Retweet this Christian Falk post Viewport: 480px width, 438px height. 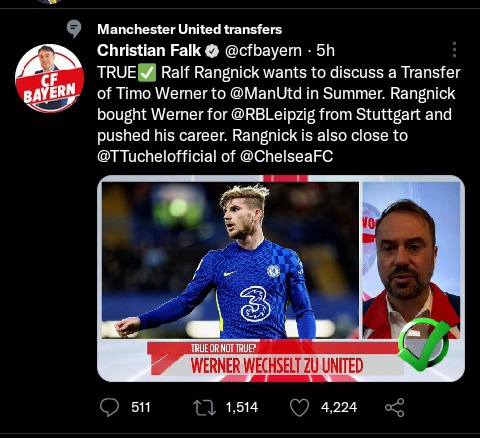pyautogui.click(x=204, y=408)
